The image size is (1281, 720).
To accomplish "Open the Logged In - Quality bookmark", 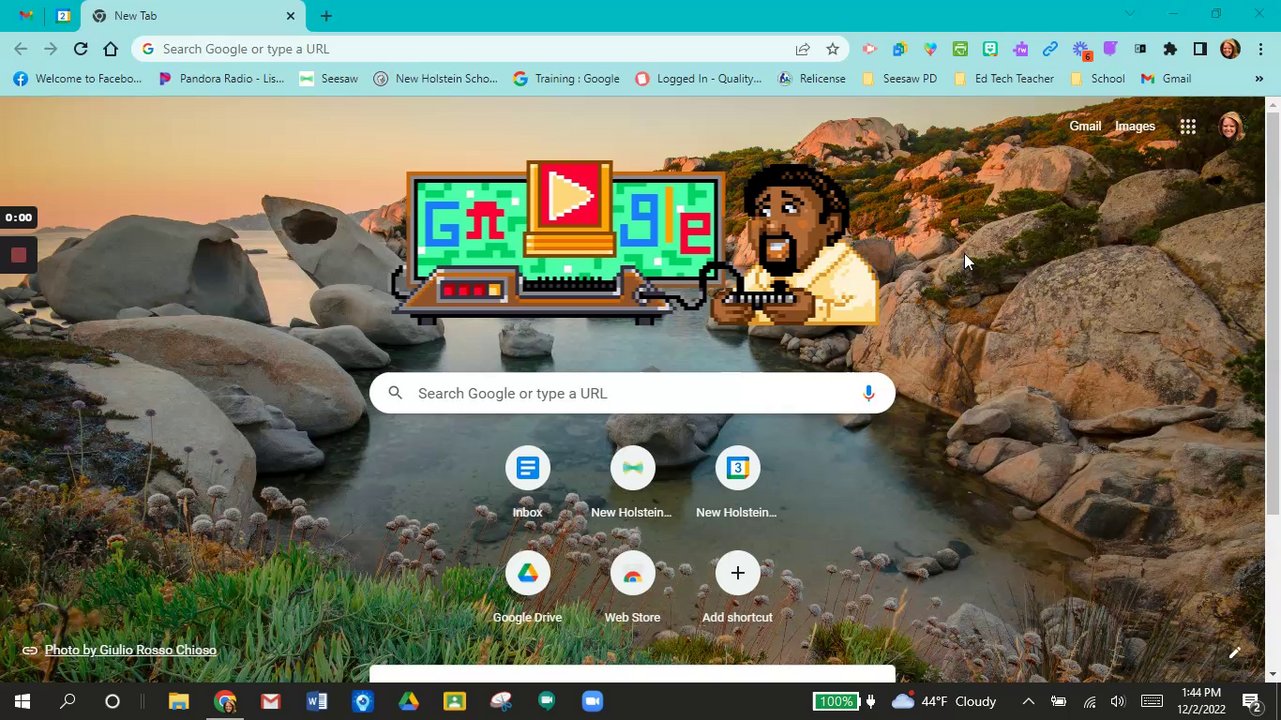I will pyautogui.click(x=698, y=79).
